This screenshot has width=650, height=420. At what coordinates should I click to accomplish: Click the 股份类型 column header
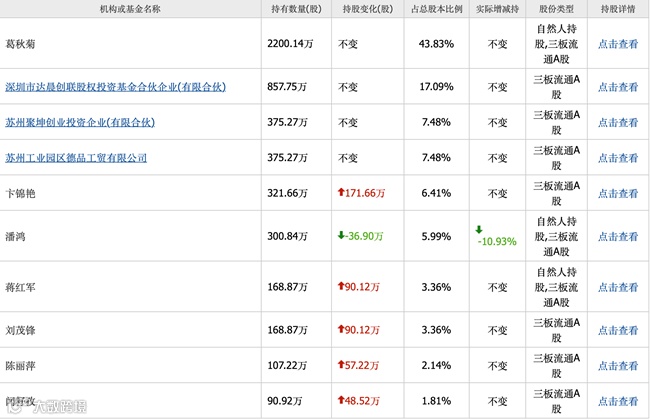pos(556,9)
